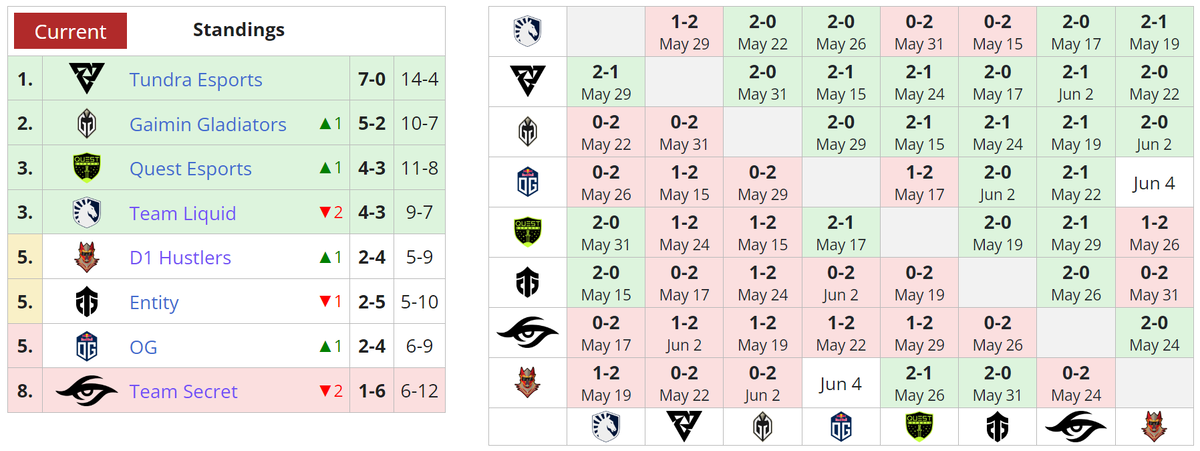1200x451 pixels.
Task: Select the Quest Esports logo in the standings
Action: pos(85,168)
